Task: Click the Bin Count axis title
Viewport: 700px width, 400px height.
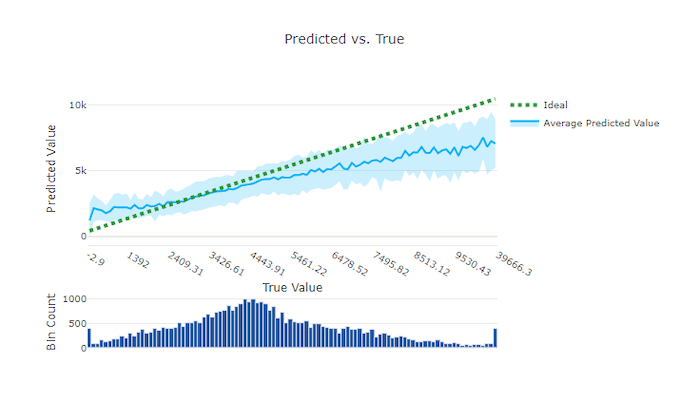Action: tap(51, 321)
